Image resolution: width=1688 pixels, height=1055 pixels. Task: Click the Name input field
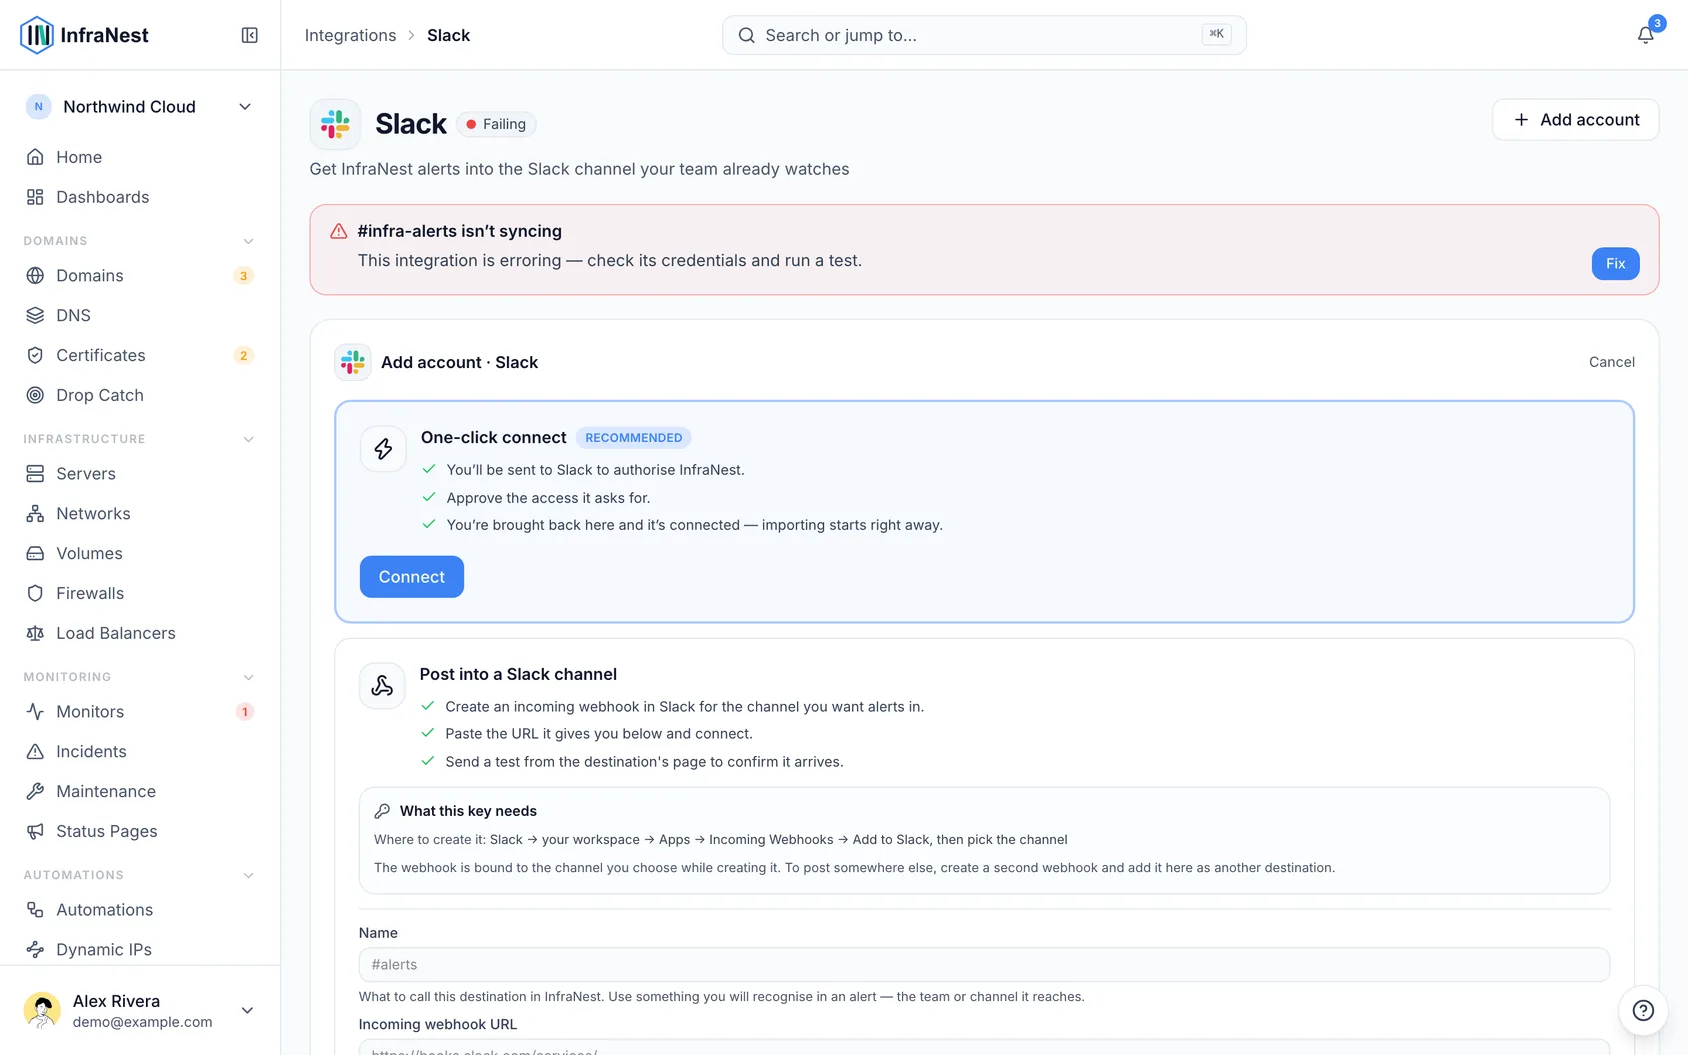(984, 965)
